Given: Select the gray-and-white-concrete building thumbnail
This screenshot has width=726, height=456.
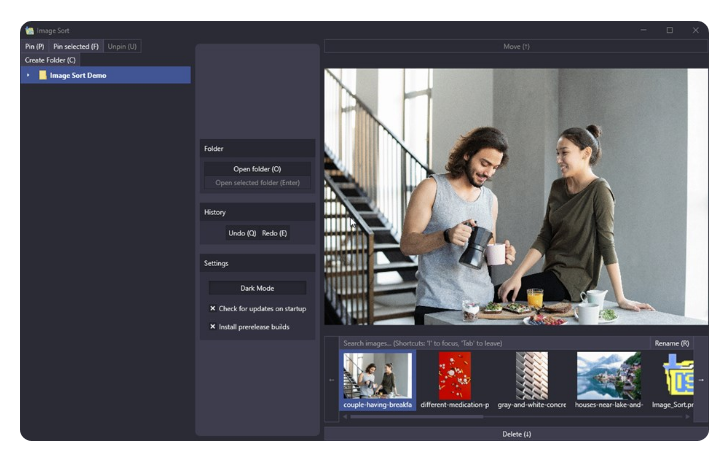Looking at the screenshot, I should [531, 377].
